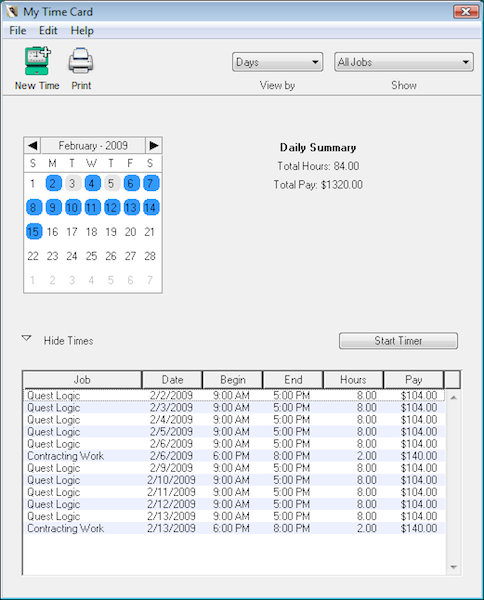Sort by the Date column header
The image size is (484, 600).
172,380
